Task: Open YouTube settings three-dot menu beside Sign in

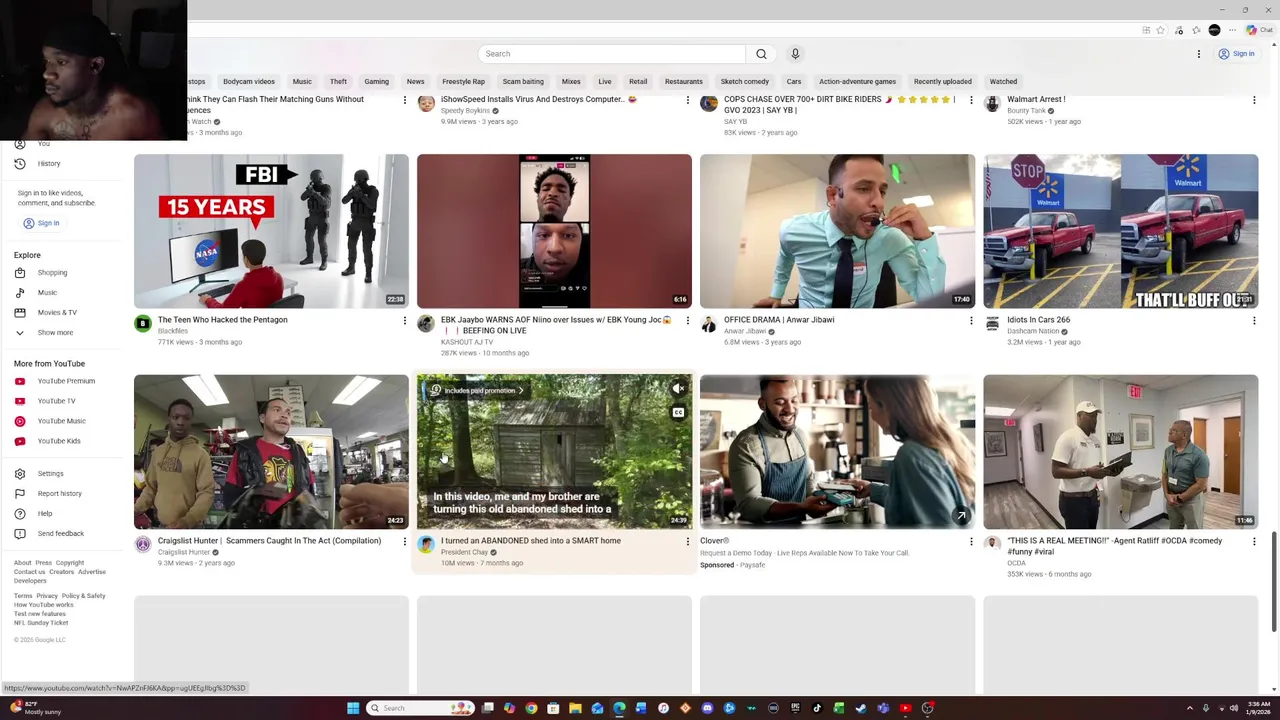Action: (x=1198, y=54)
